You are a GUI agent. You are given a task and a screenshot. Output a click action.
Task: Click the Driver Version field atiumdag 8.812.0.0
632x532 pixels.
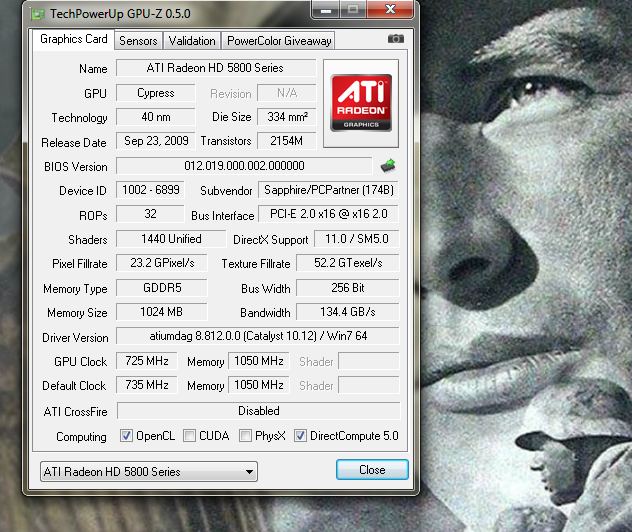tap(258, 336)
